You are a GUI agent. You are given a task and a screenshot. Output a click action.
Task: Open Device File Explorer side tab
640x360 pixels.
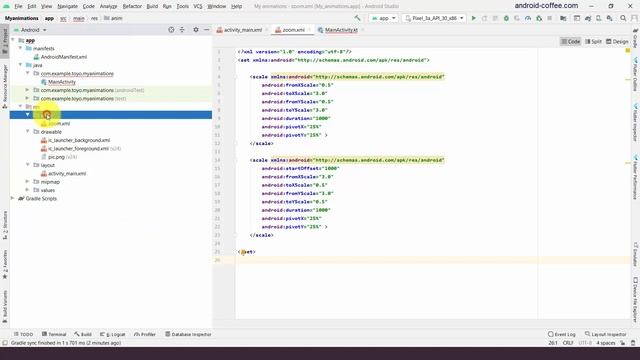pos(636,300)
